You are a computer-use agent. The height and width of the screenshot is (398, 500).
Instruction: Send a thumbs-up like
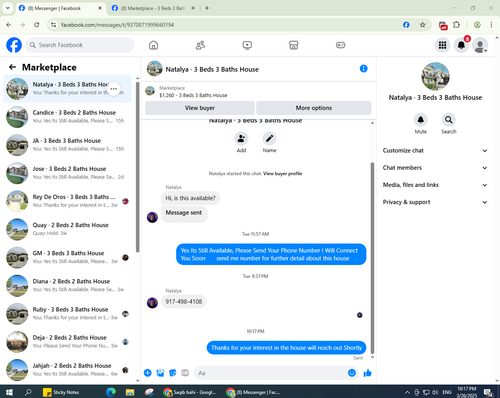click(367, 373)
